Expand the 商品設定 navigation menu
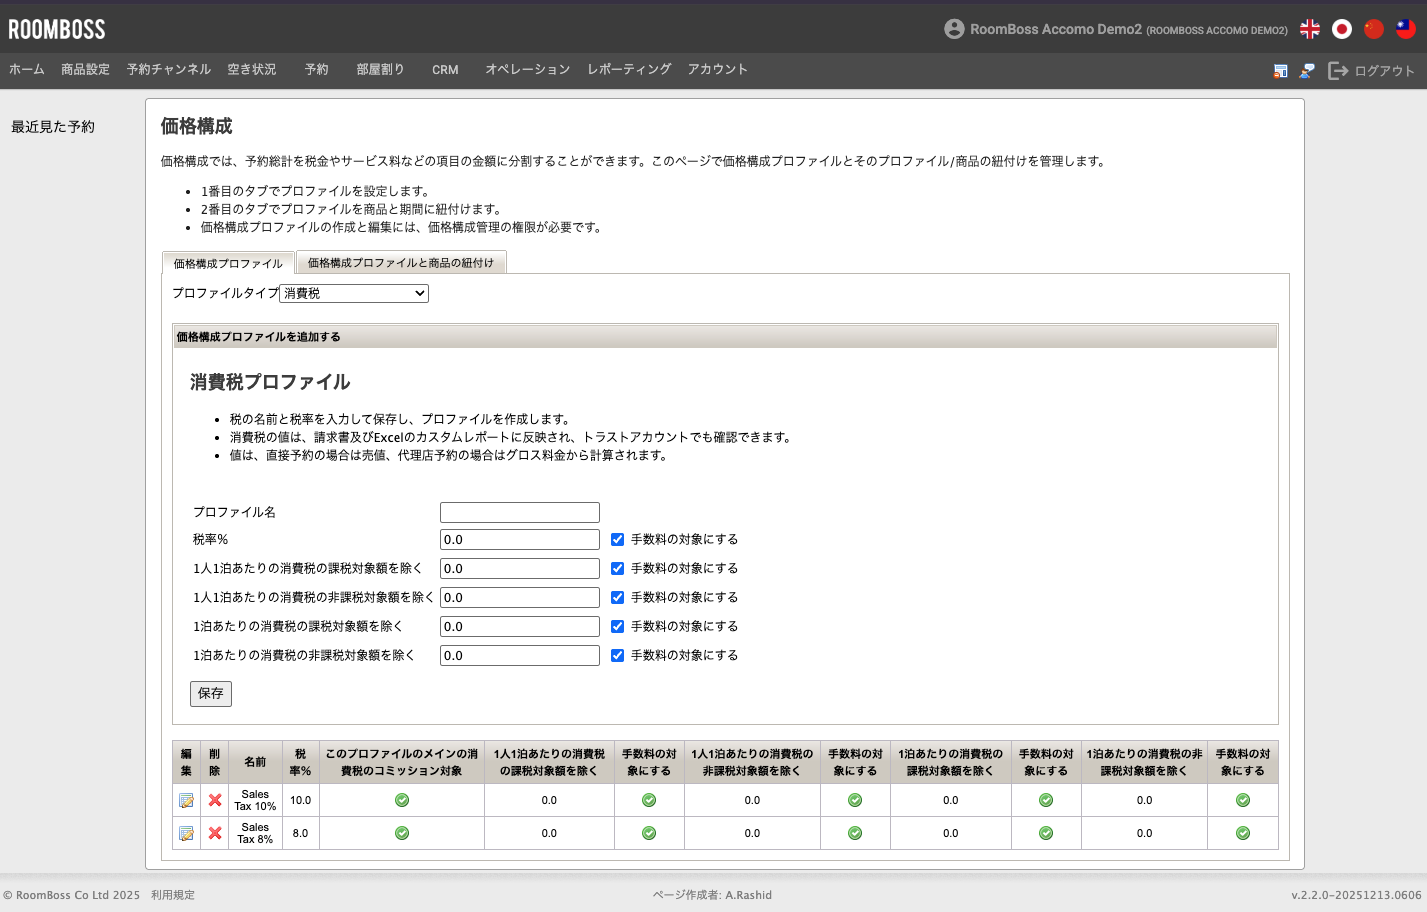The height and width of the screenshot is (912, 1427). (85, 70)
